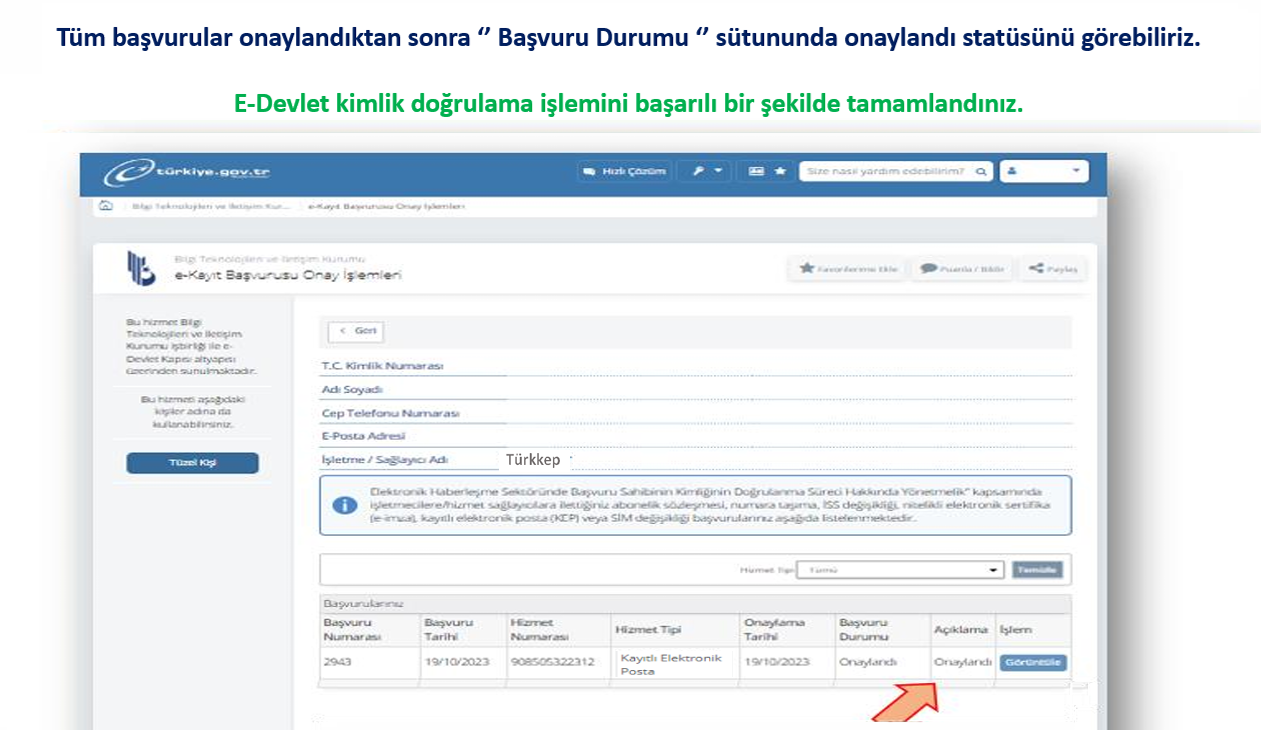This screenshot has width=1261, height=730.
Task: Open the user account dropdown
Action: tap(1045, 172)
